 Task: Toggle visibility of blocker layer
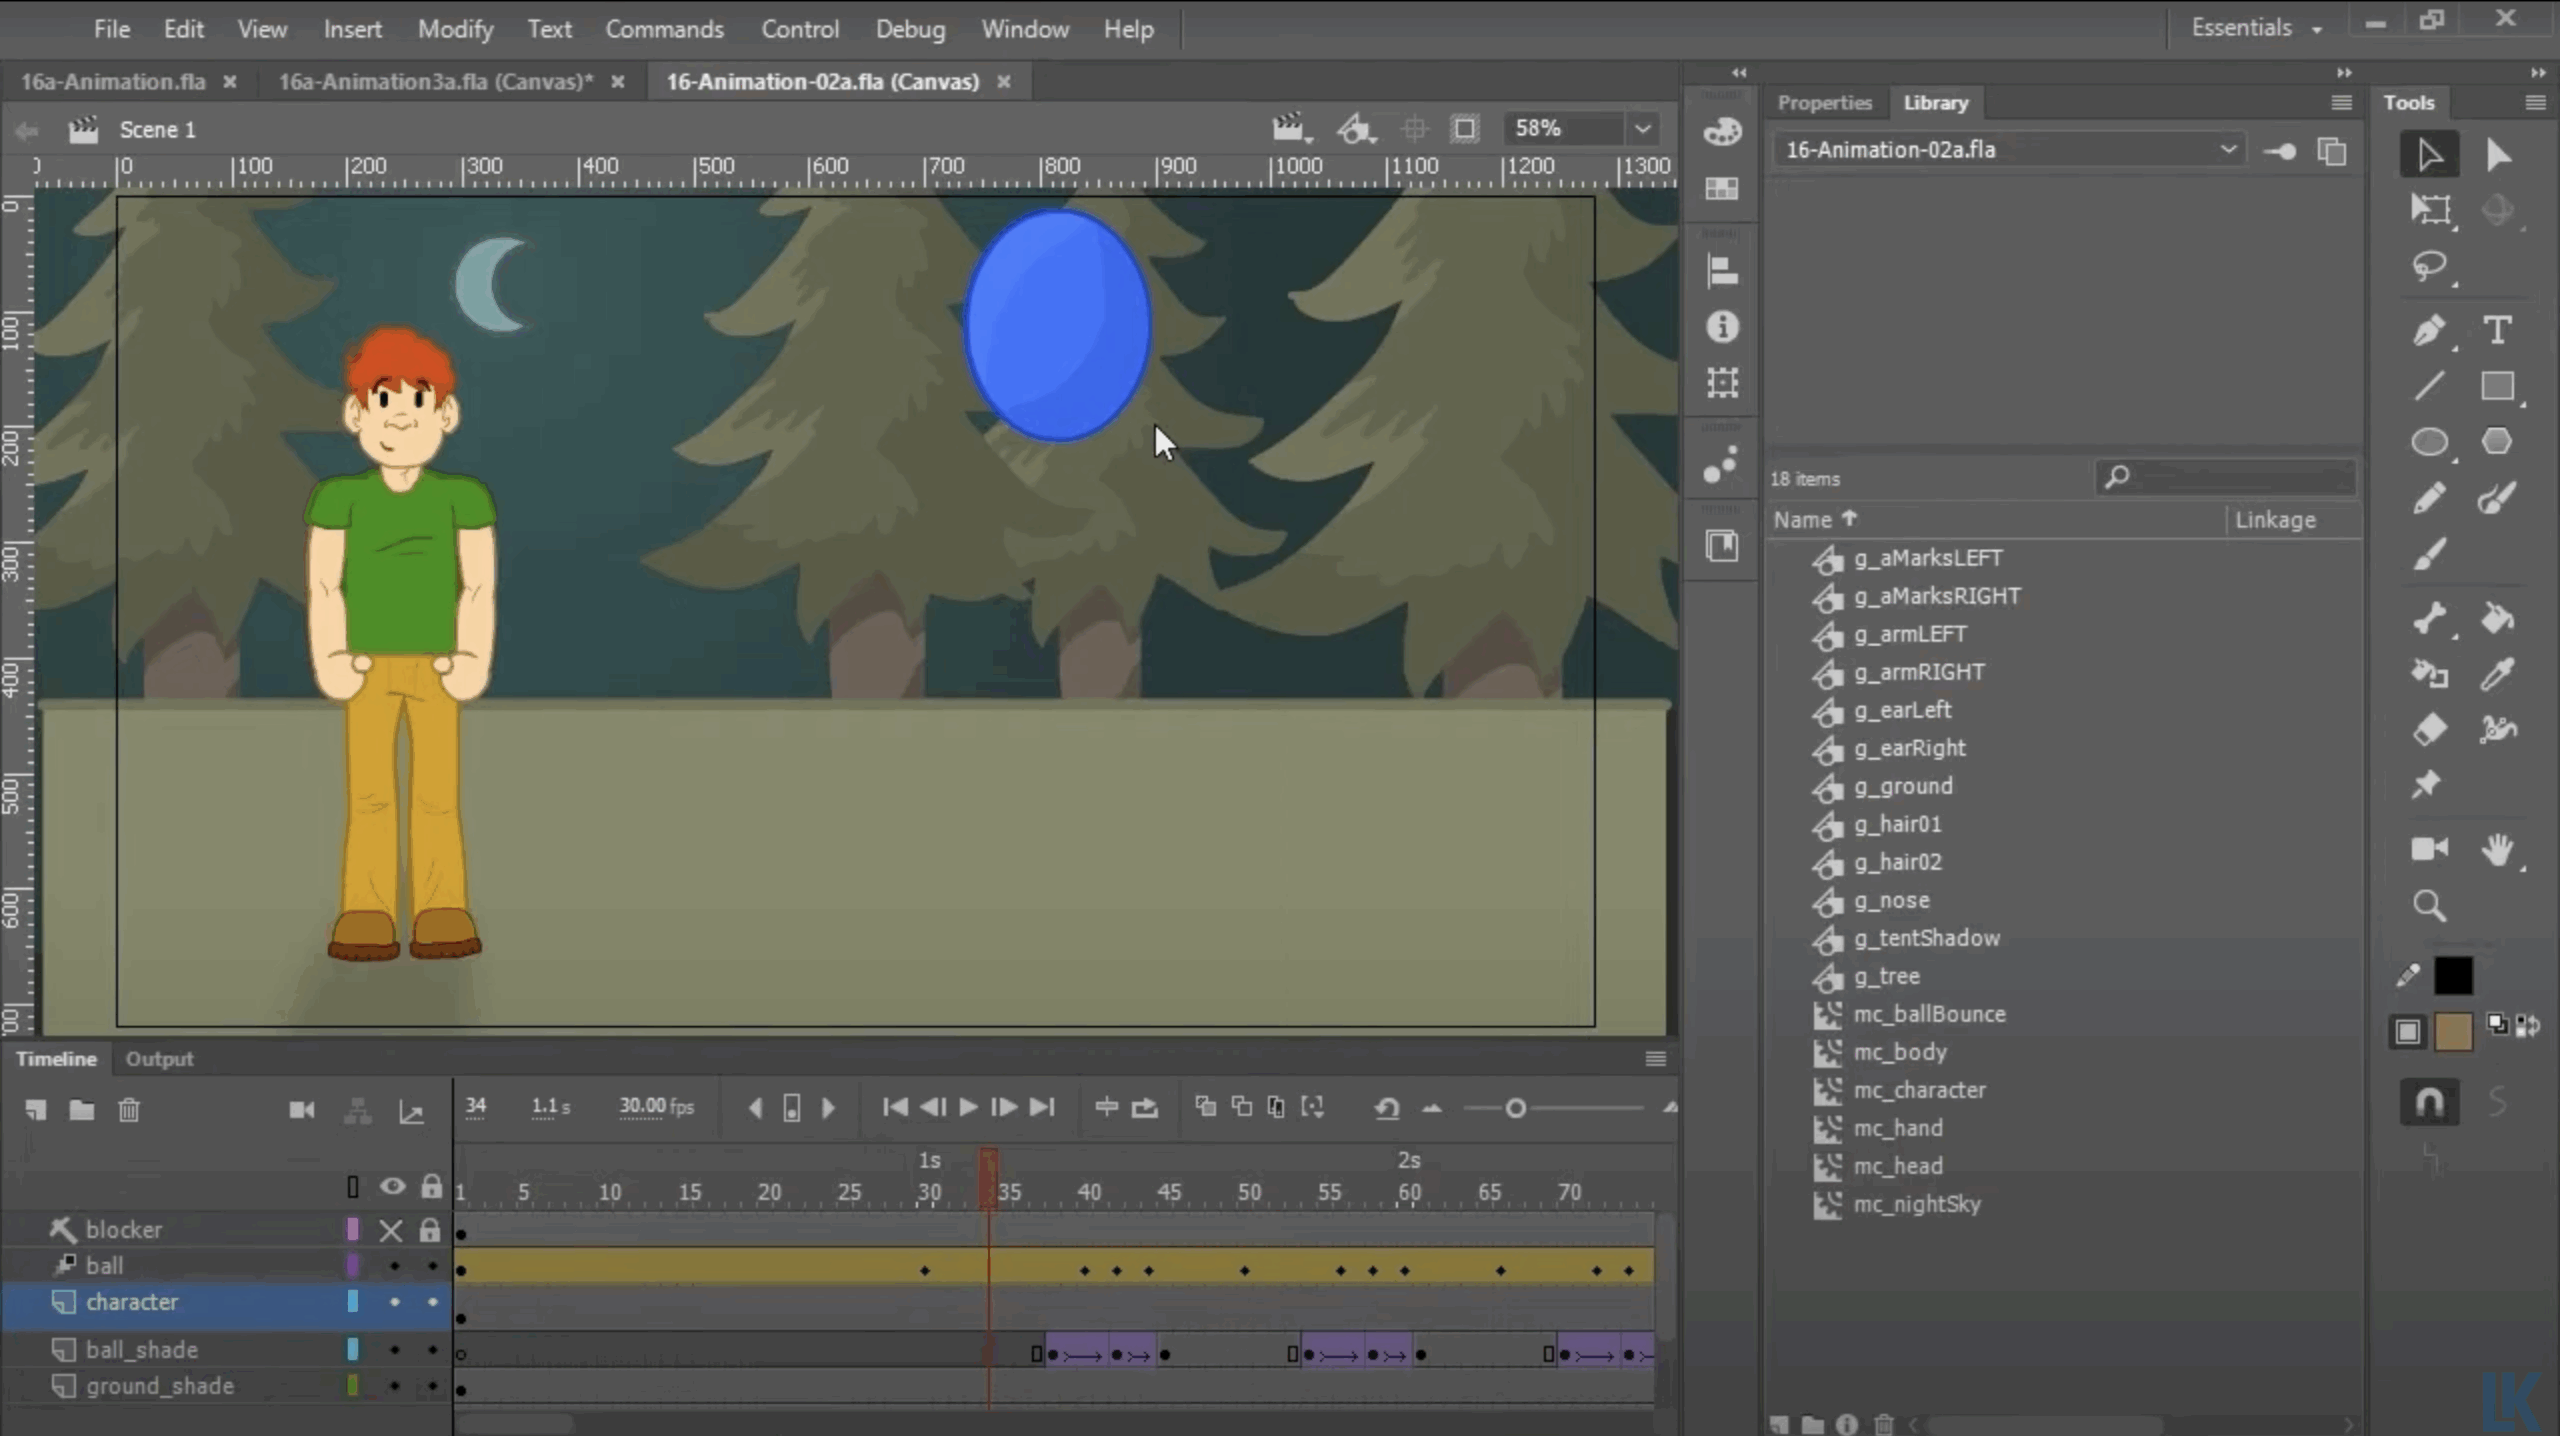click(x=391, y=1230)
